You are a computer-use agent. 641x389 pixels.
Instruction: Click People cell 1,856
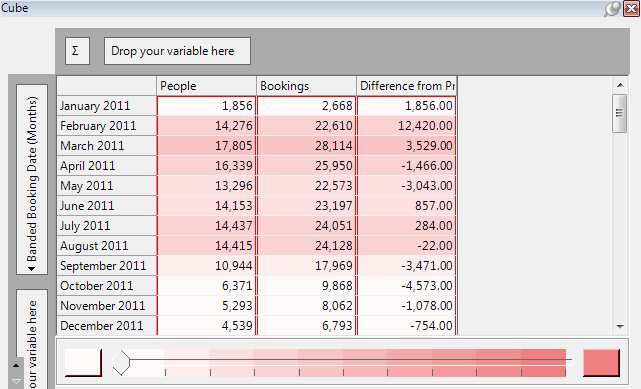click(206, 106)
